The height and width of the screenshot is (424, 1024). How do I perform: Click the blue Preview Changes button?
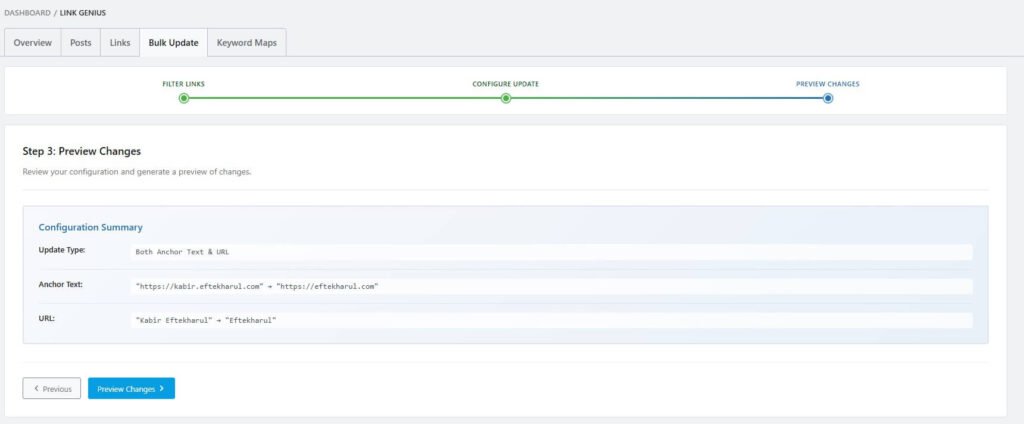click(131, 388)
